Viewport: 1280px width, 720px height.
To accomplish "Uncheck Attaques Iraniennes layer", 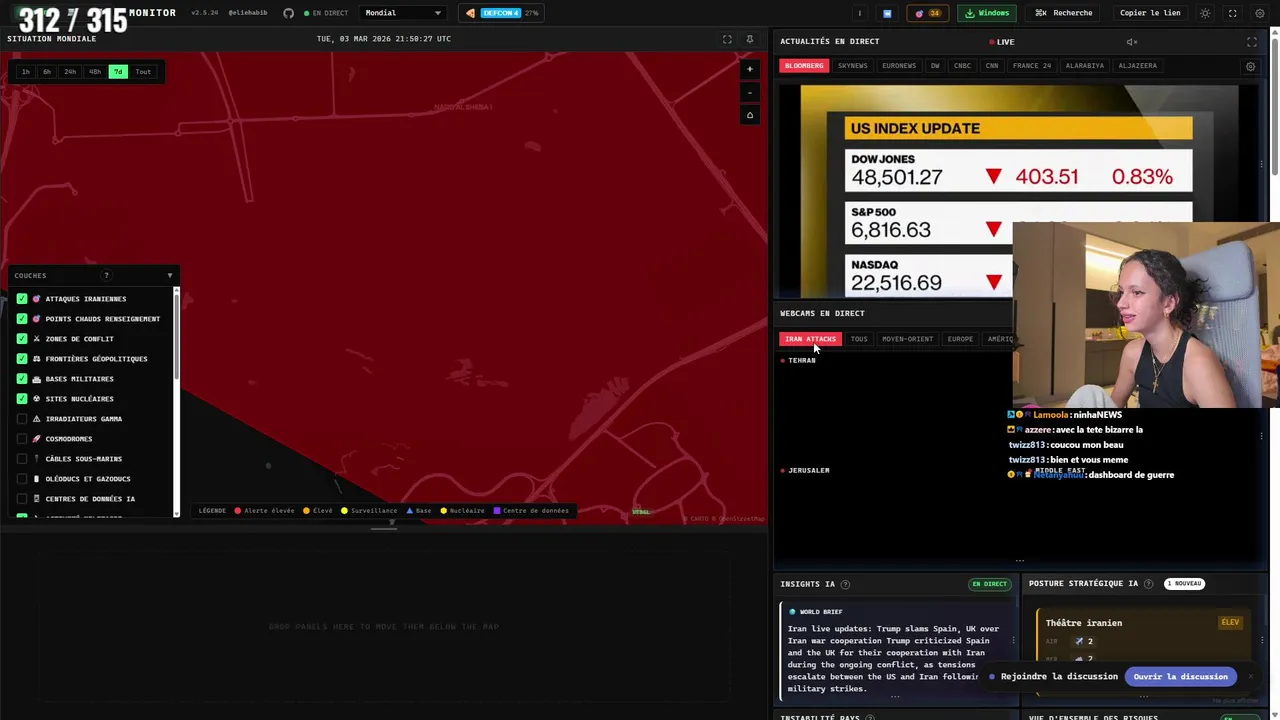I will click(x=22, y=299).
